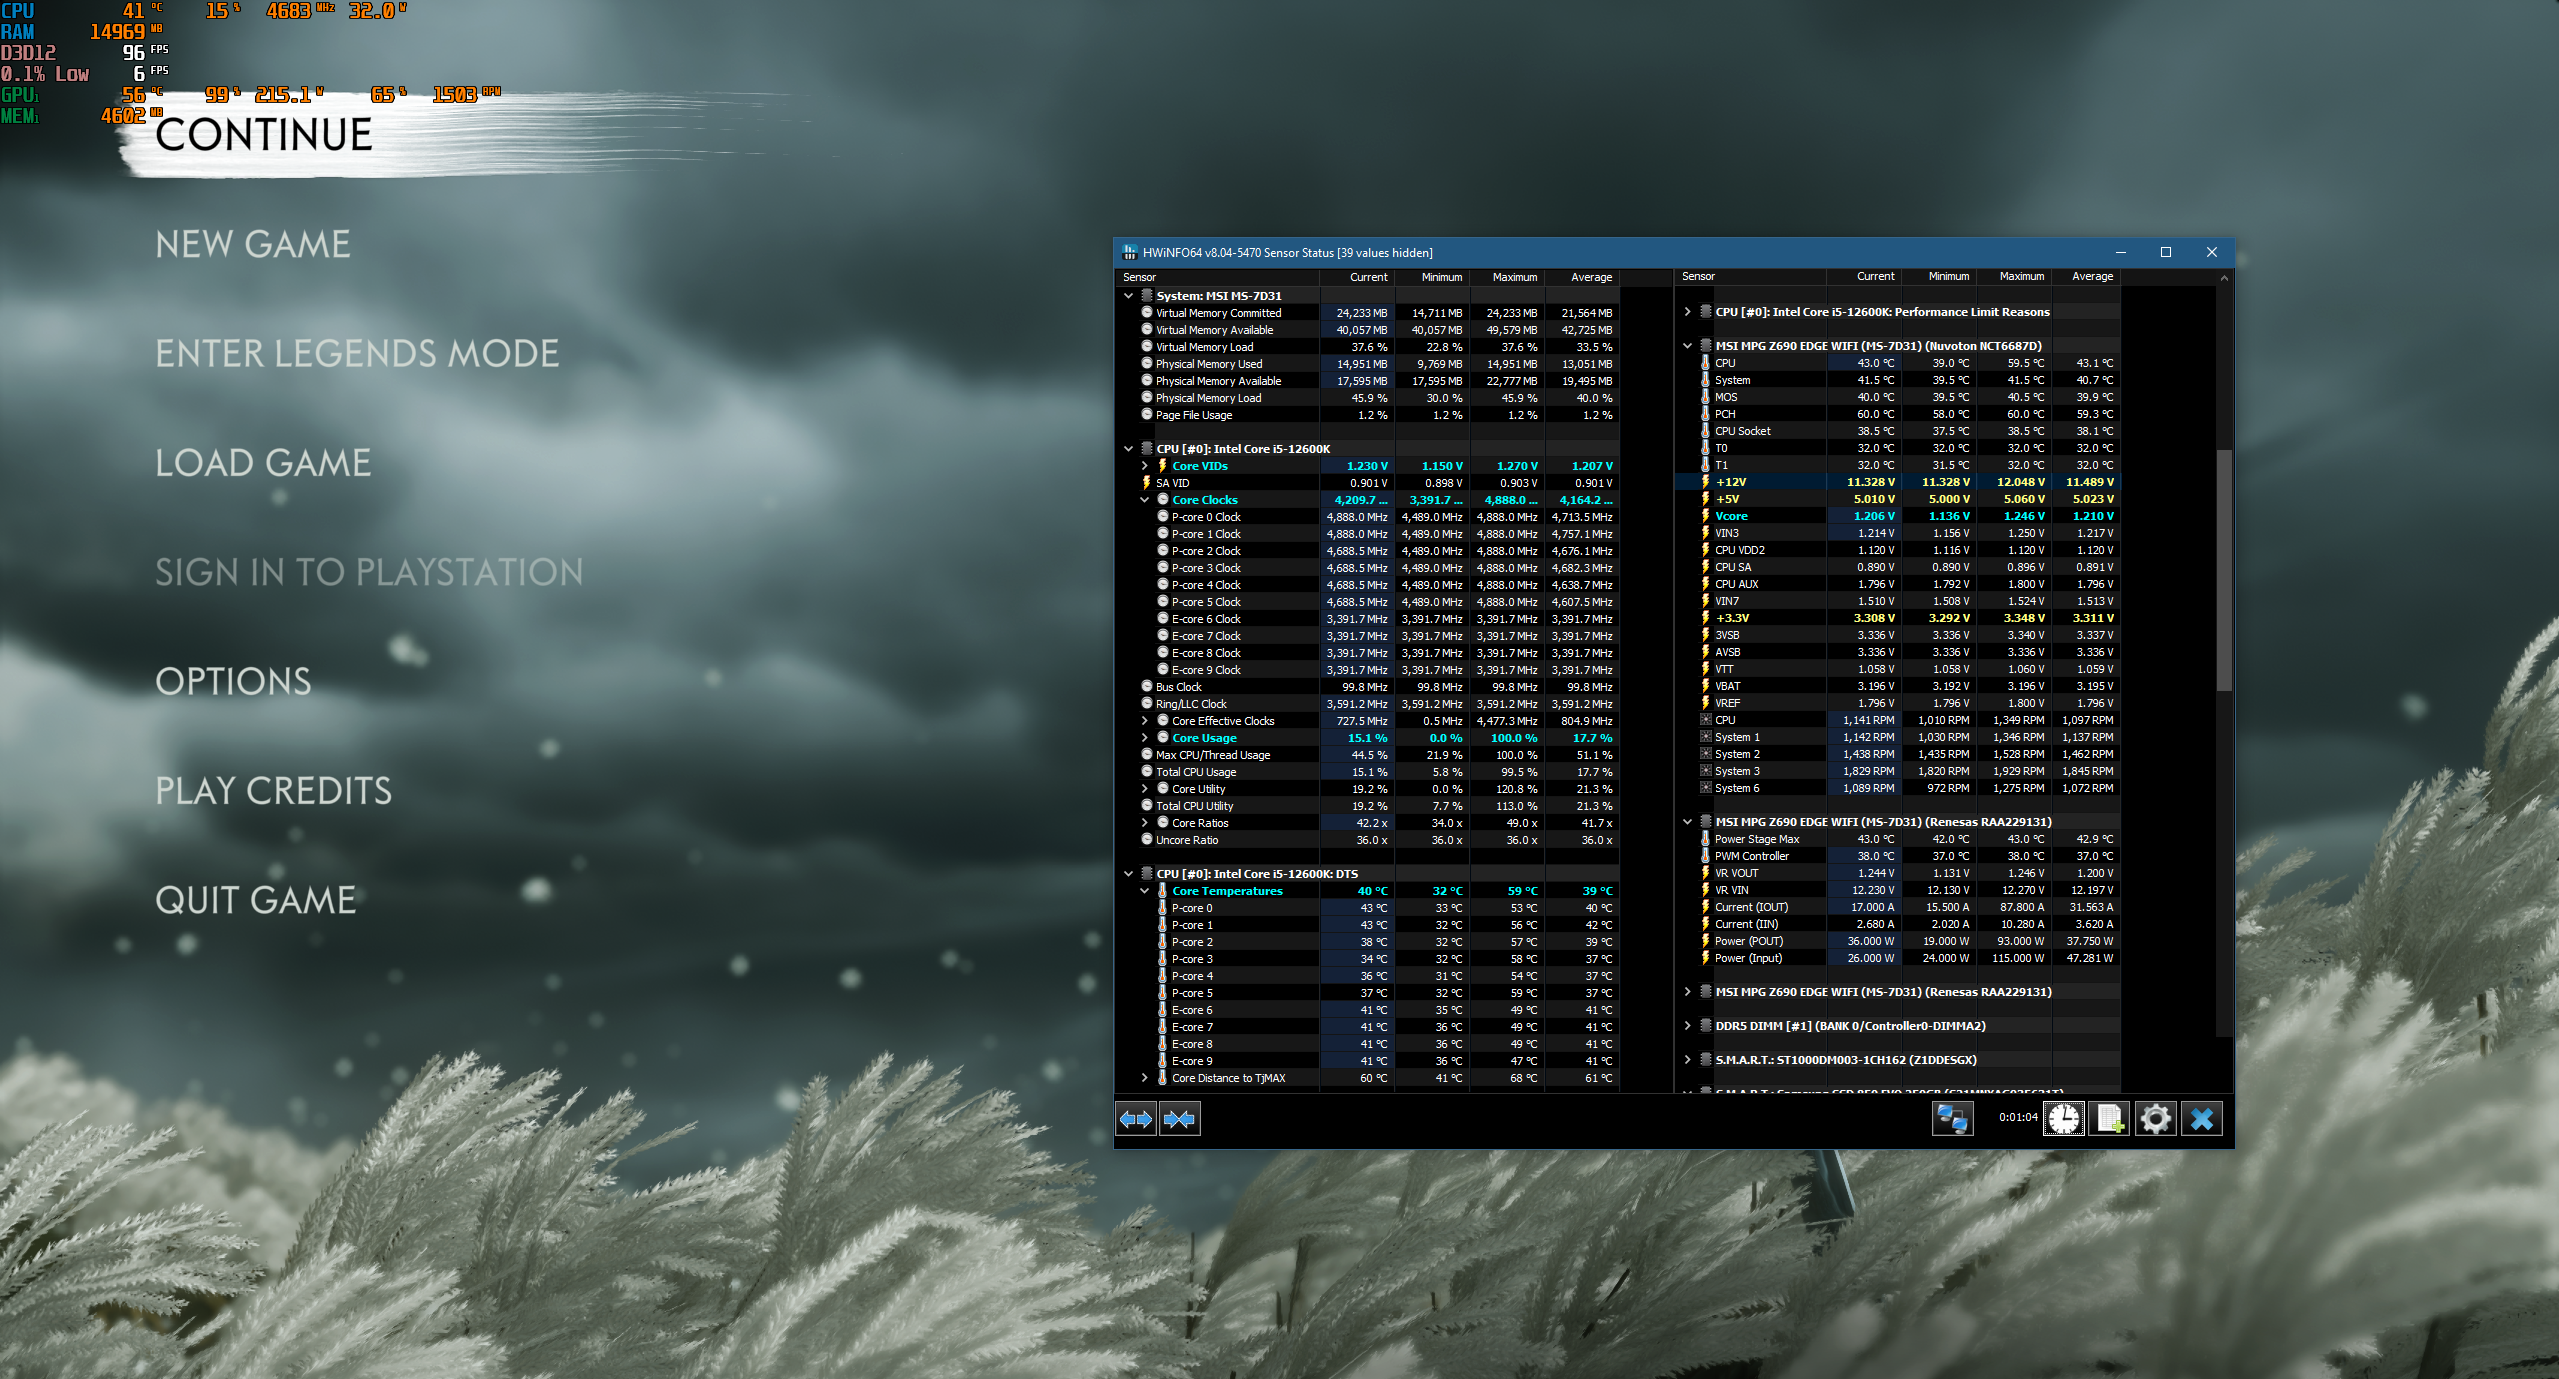Click the chip icon beside System: MSI MS-7D31

tap(1147, 296)
